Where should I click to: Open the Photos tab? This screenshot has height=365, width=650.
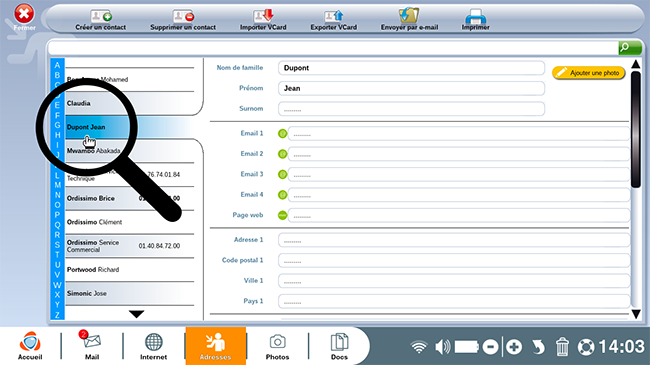point(277,346)
